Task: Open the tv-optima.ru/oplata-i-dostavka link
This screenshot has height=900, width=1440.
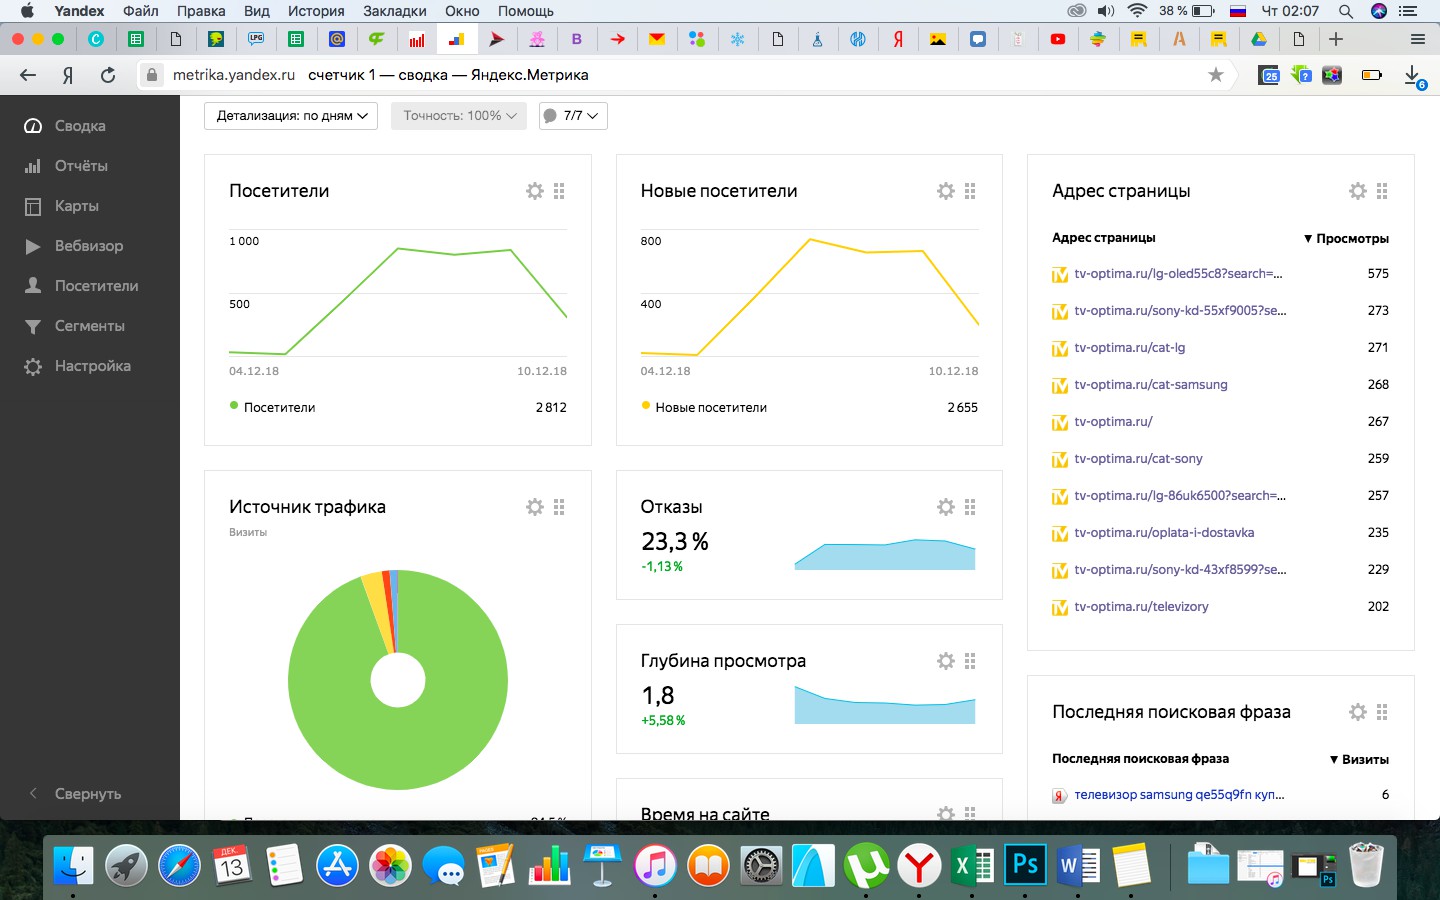Action: pyautogui.click(x=1164, y=532)
